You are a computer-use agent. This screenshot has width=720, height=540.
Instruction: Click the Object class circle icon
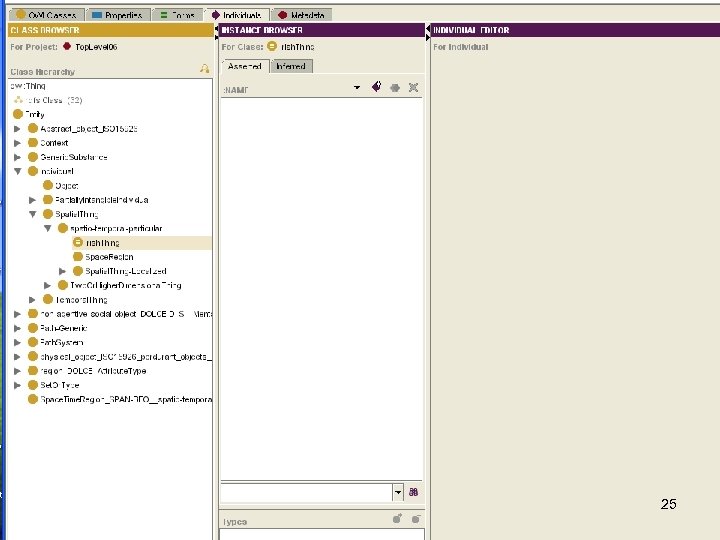(x=48, y=185)
